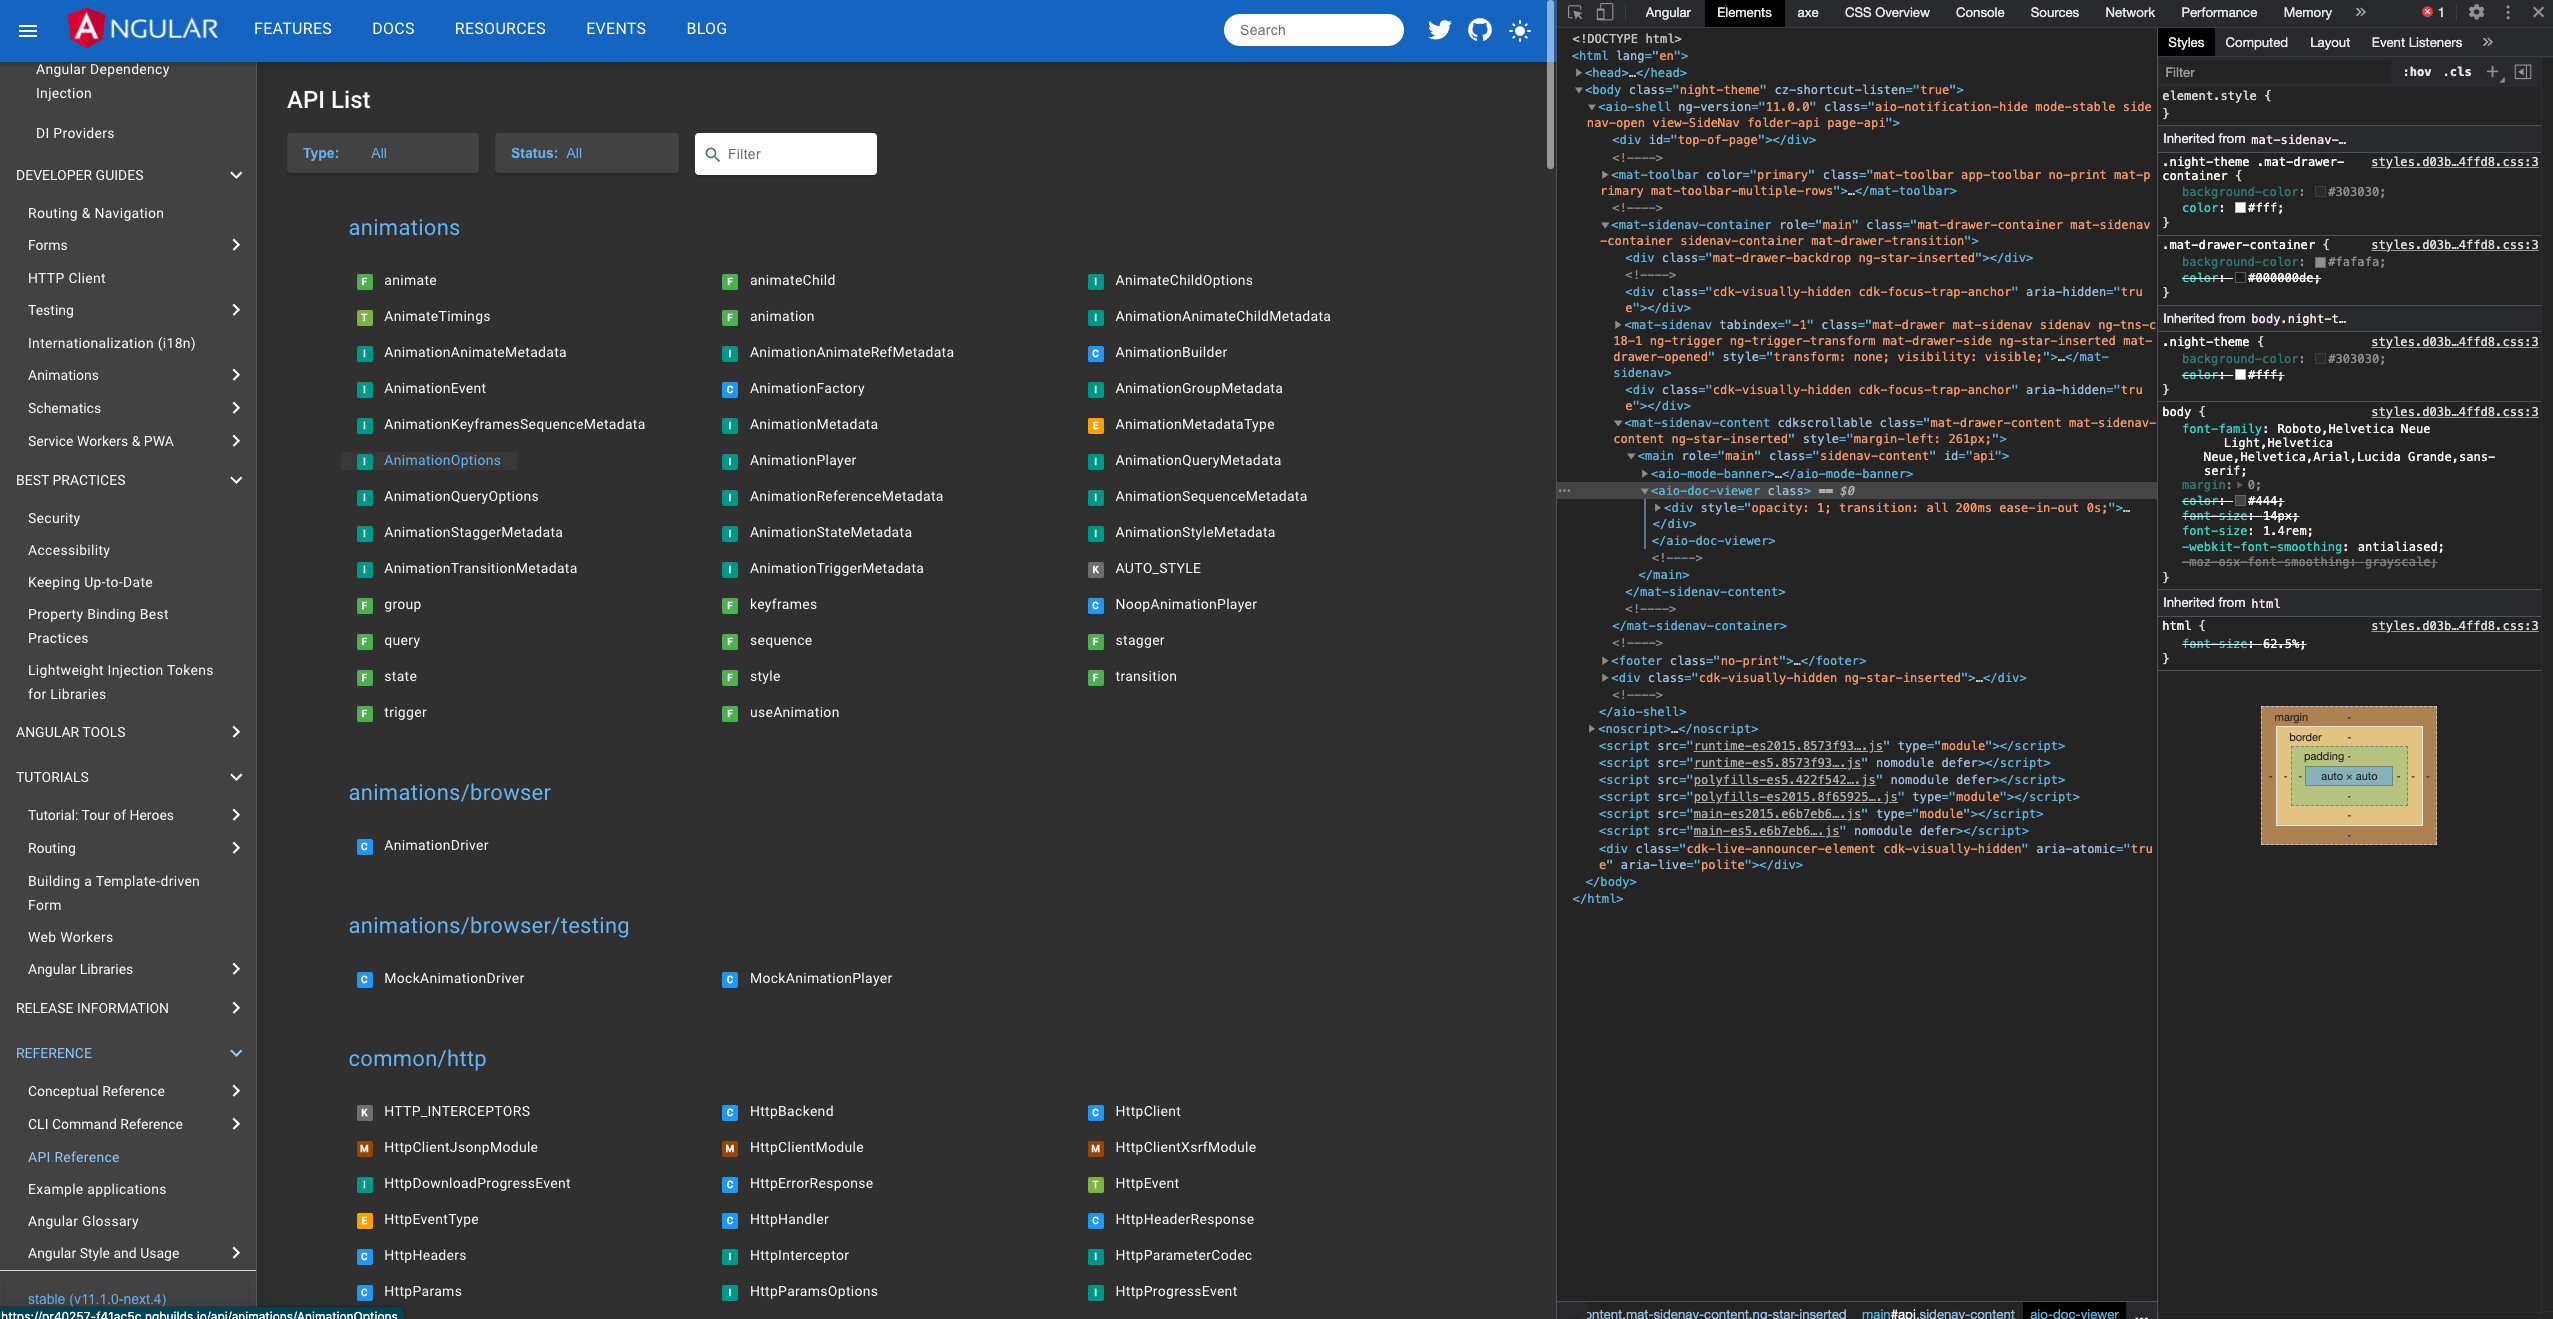Open the Event Listeners tab
The height and width of the screenshot is (1319, 2553).
coord(2416,42)
